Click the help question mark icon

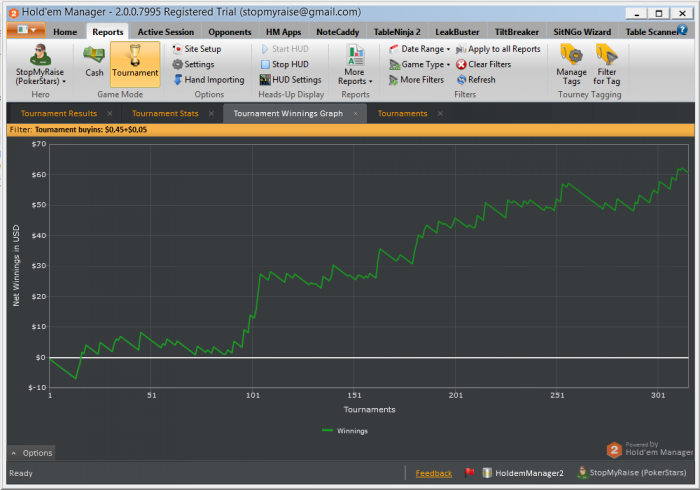click(682, 29)
